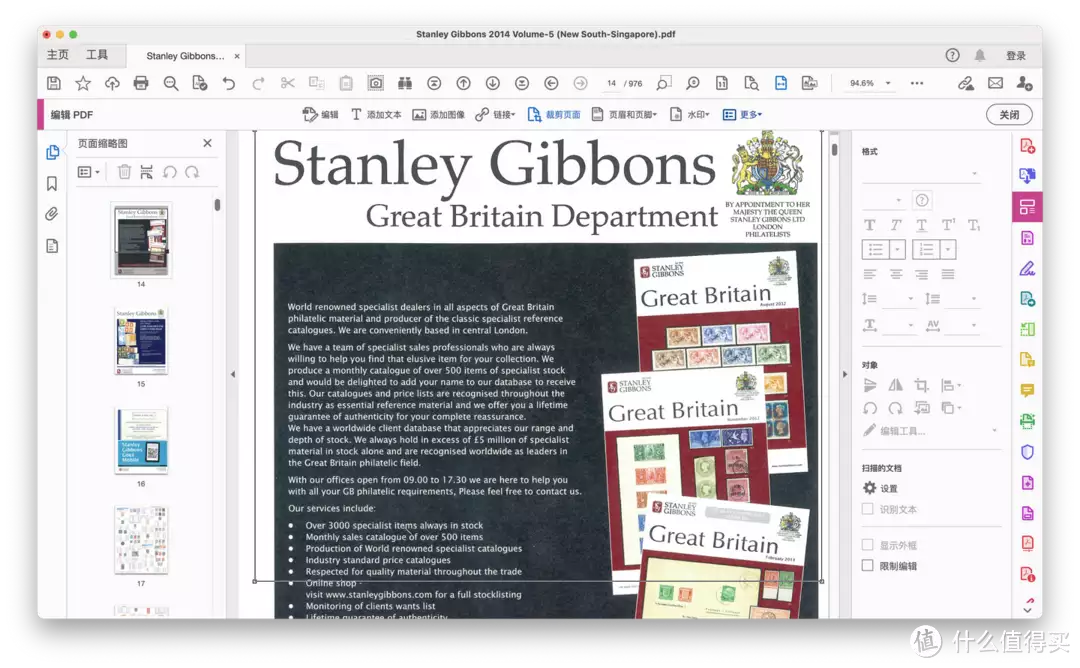1080x668 pixels.
Task: Rotate page clockwise in thumbnails panel
Action: (x=192, y=172)
